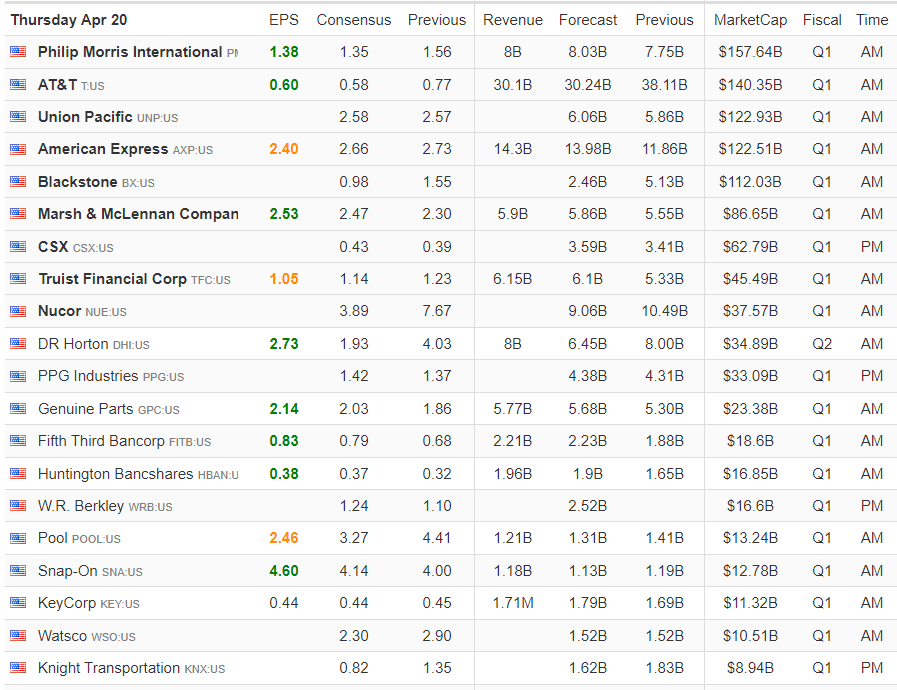Click the Revenue column header
This screenshot has height=690, width=897.
tap(513, 20)
